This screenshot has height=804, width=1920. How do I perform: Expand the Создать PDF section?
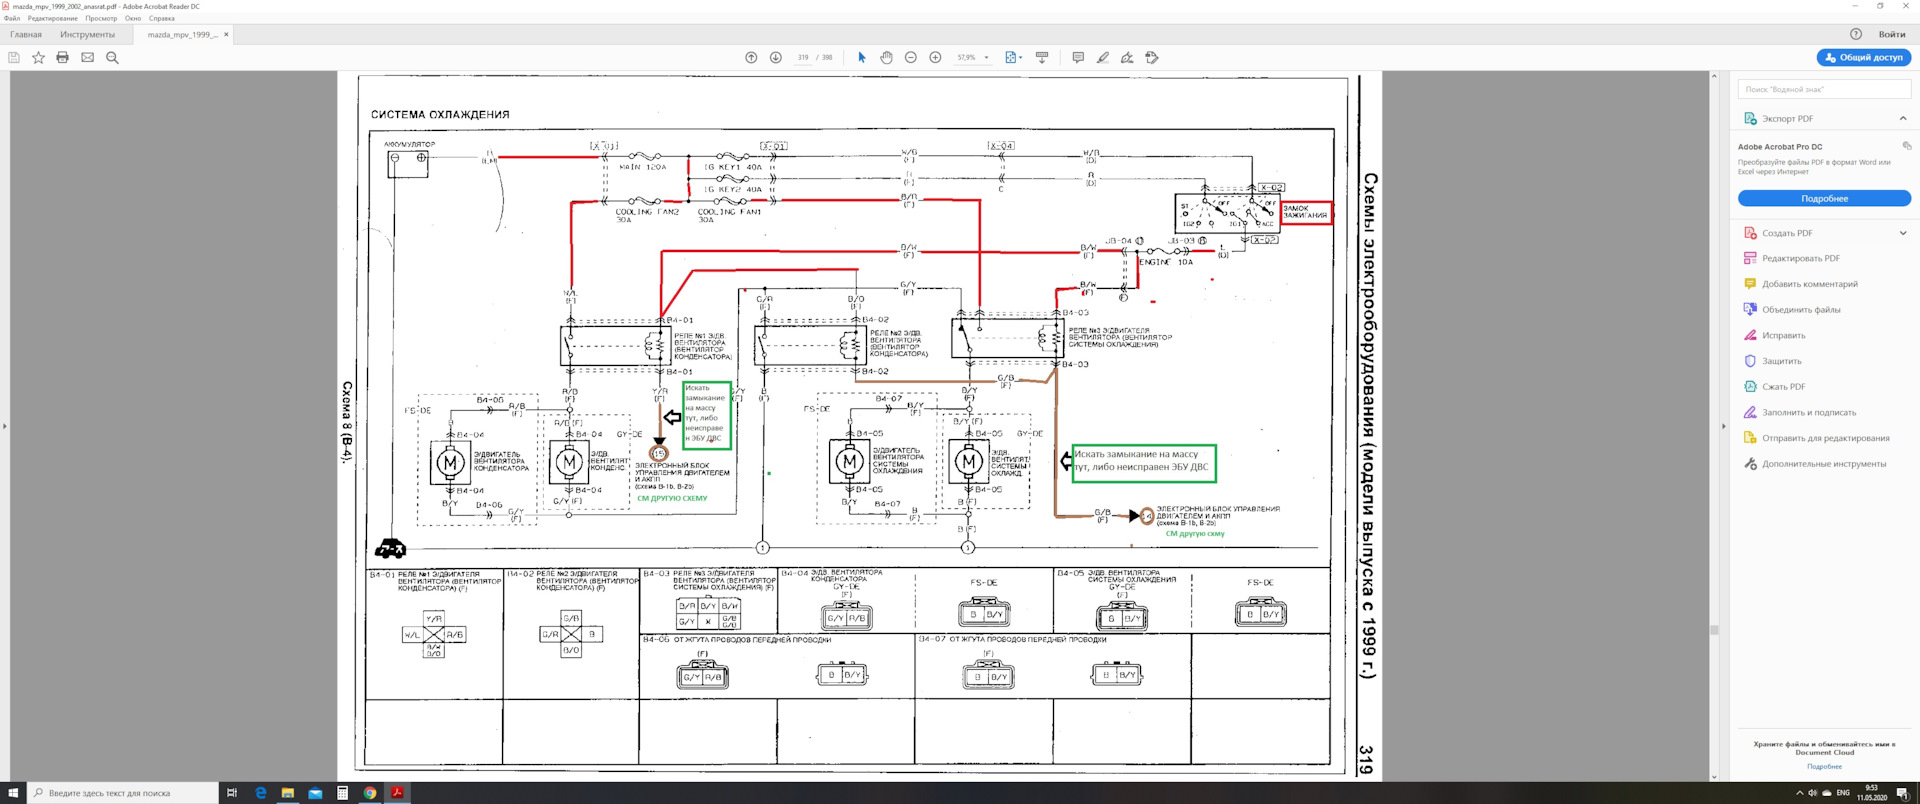[x=1903, y=234]
